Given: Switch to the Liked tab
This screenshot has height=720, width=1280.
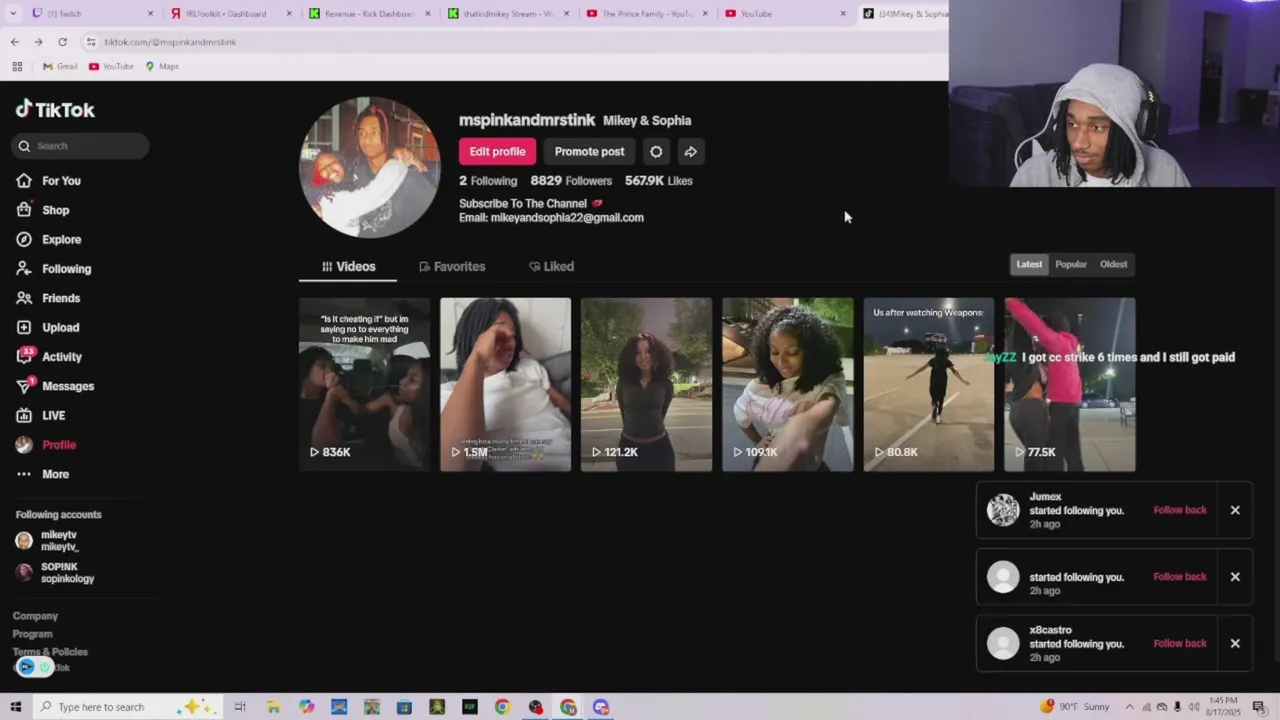Looking at the screenshot, I should tap(551, 267).
